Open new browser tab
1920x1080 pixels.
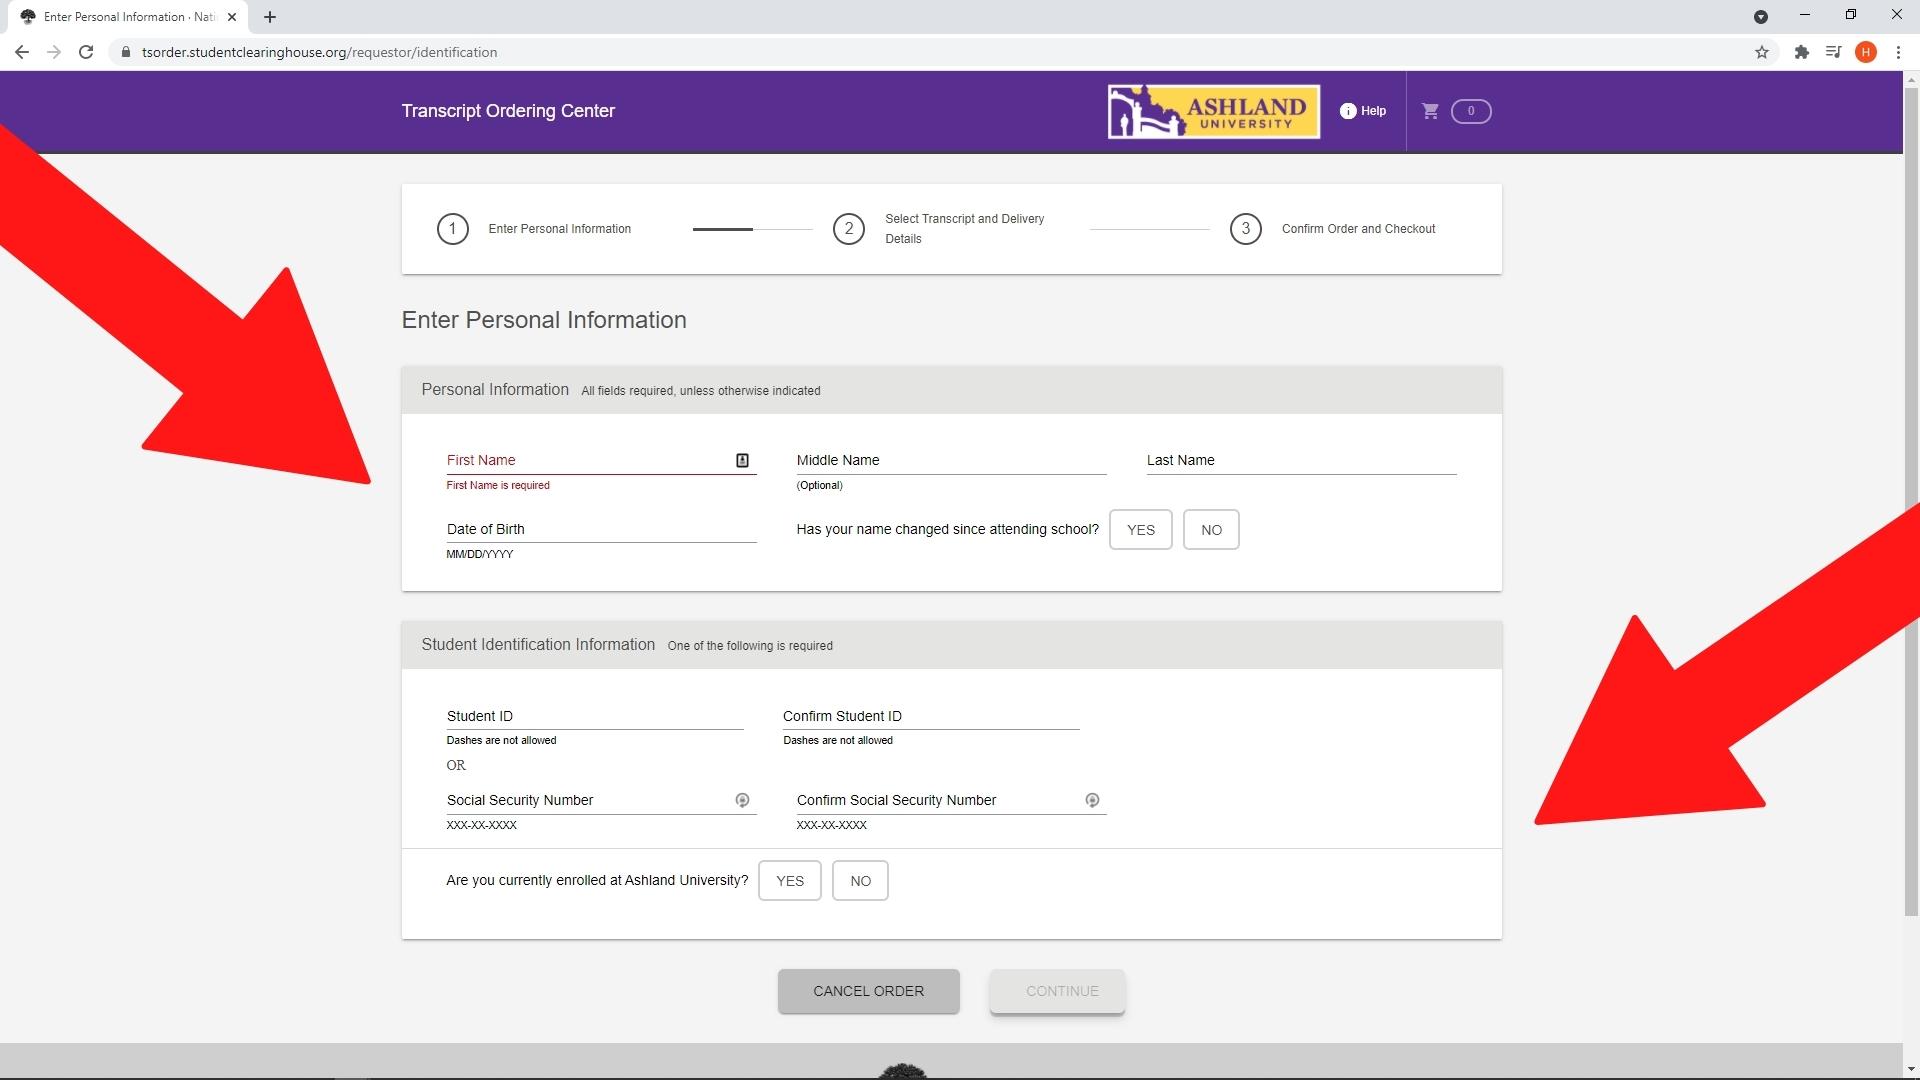pos(270,17)
